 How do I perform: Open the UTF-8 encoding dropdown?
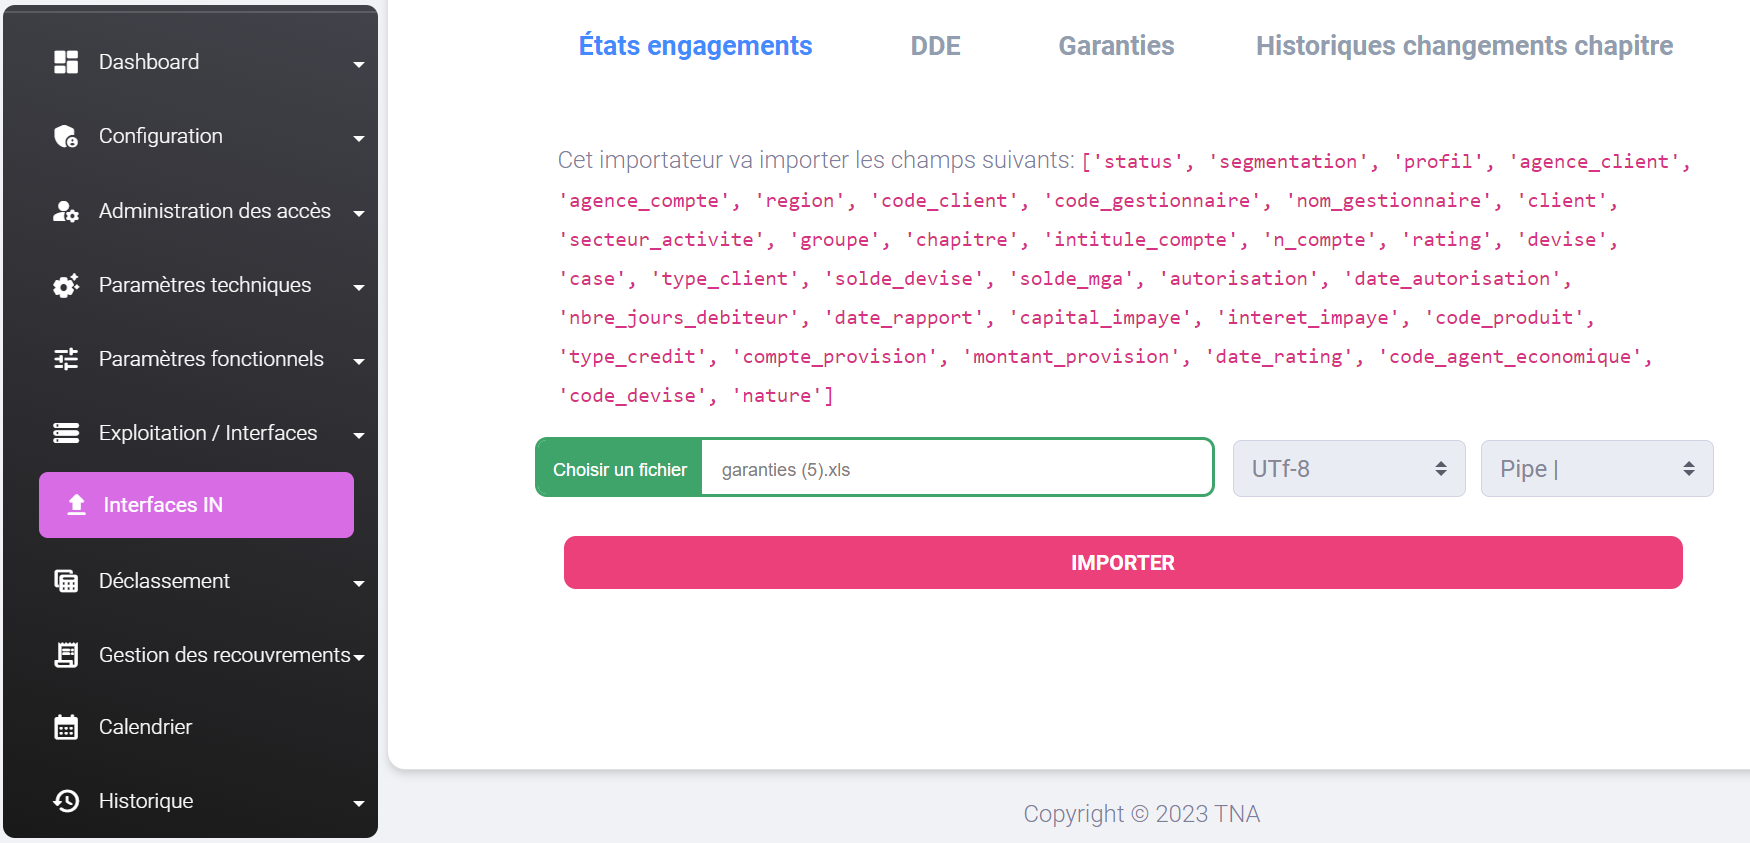(x=1348, y=469)
